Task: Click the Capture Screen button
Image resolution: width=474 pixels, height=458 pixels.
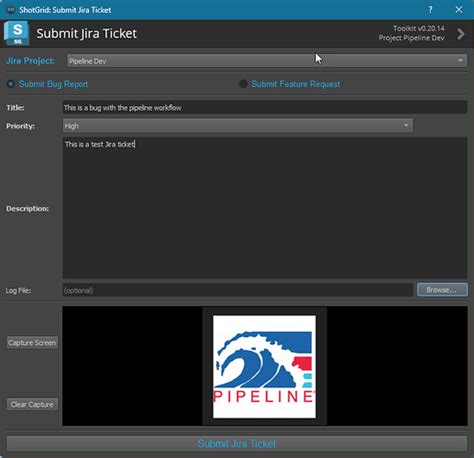Action: pos(32,343)
